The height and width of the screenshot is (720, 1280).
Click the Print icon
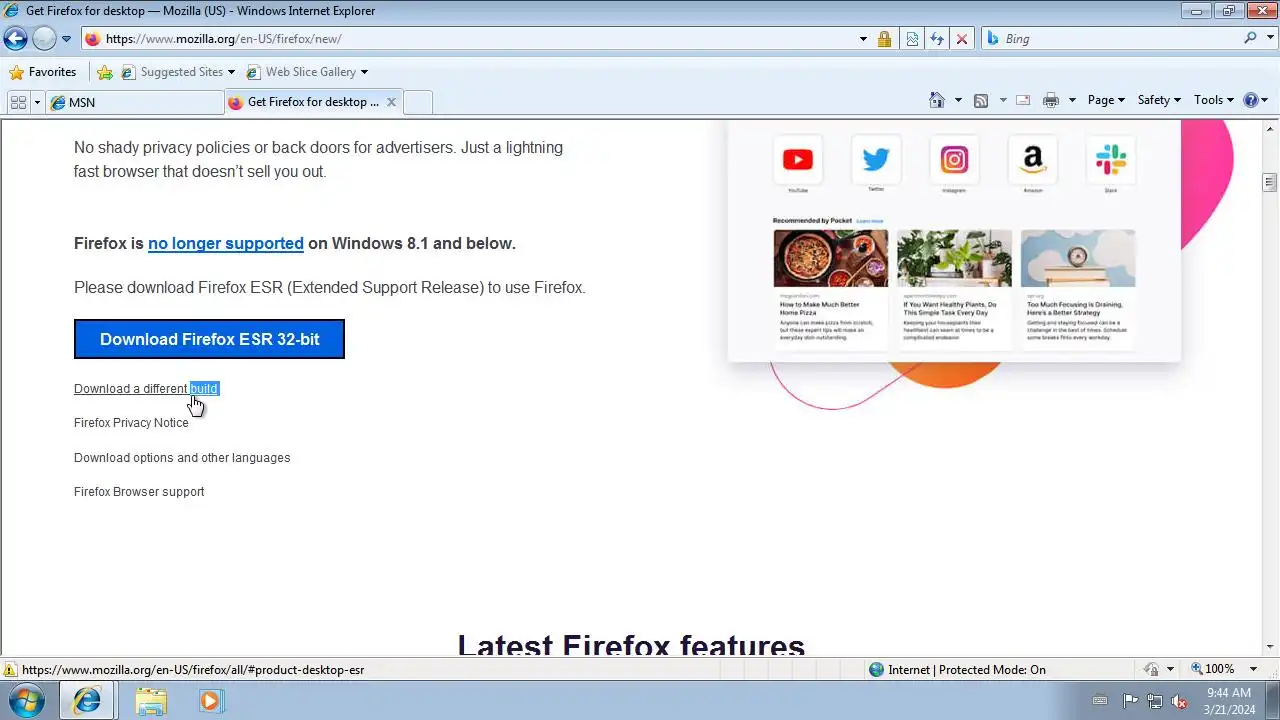click(x=1051, y=100)
